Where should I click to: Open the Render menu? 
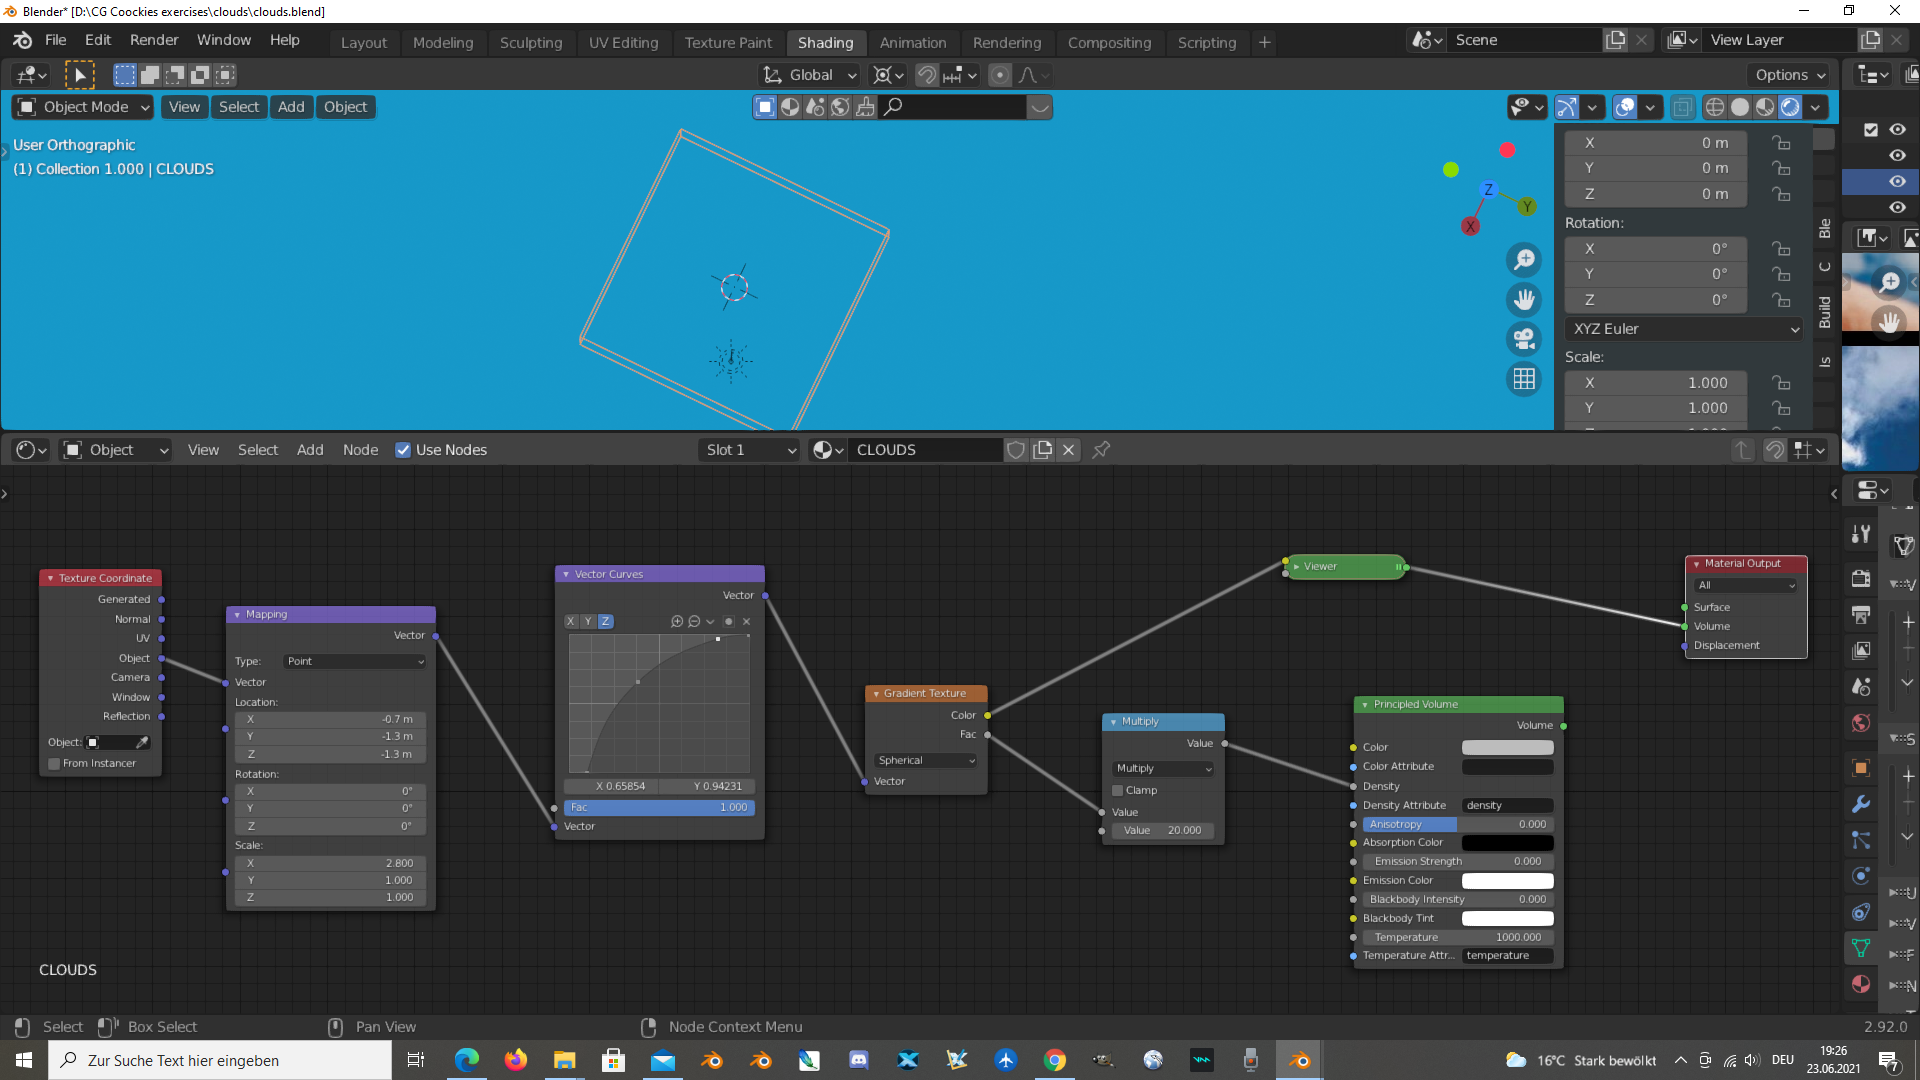[154, 40]
